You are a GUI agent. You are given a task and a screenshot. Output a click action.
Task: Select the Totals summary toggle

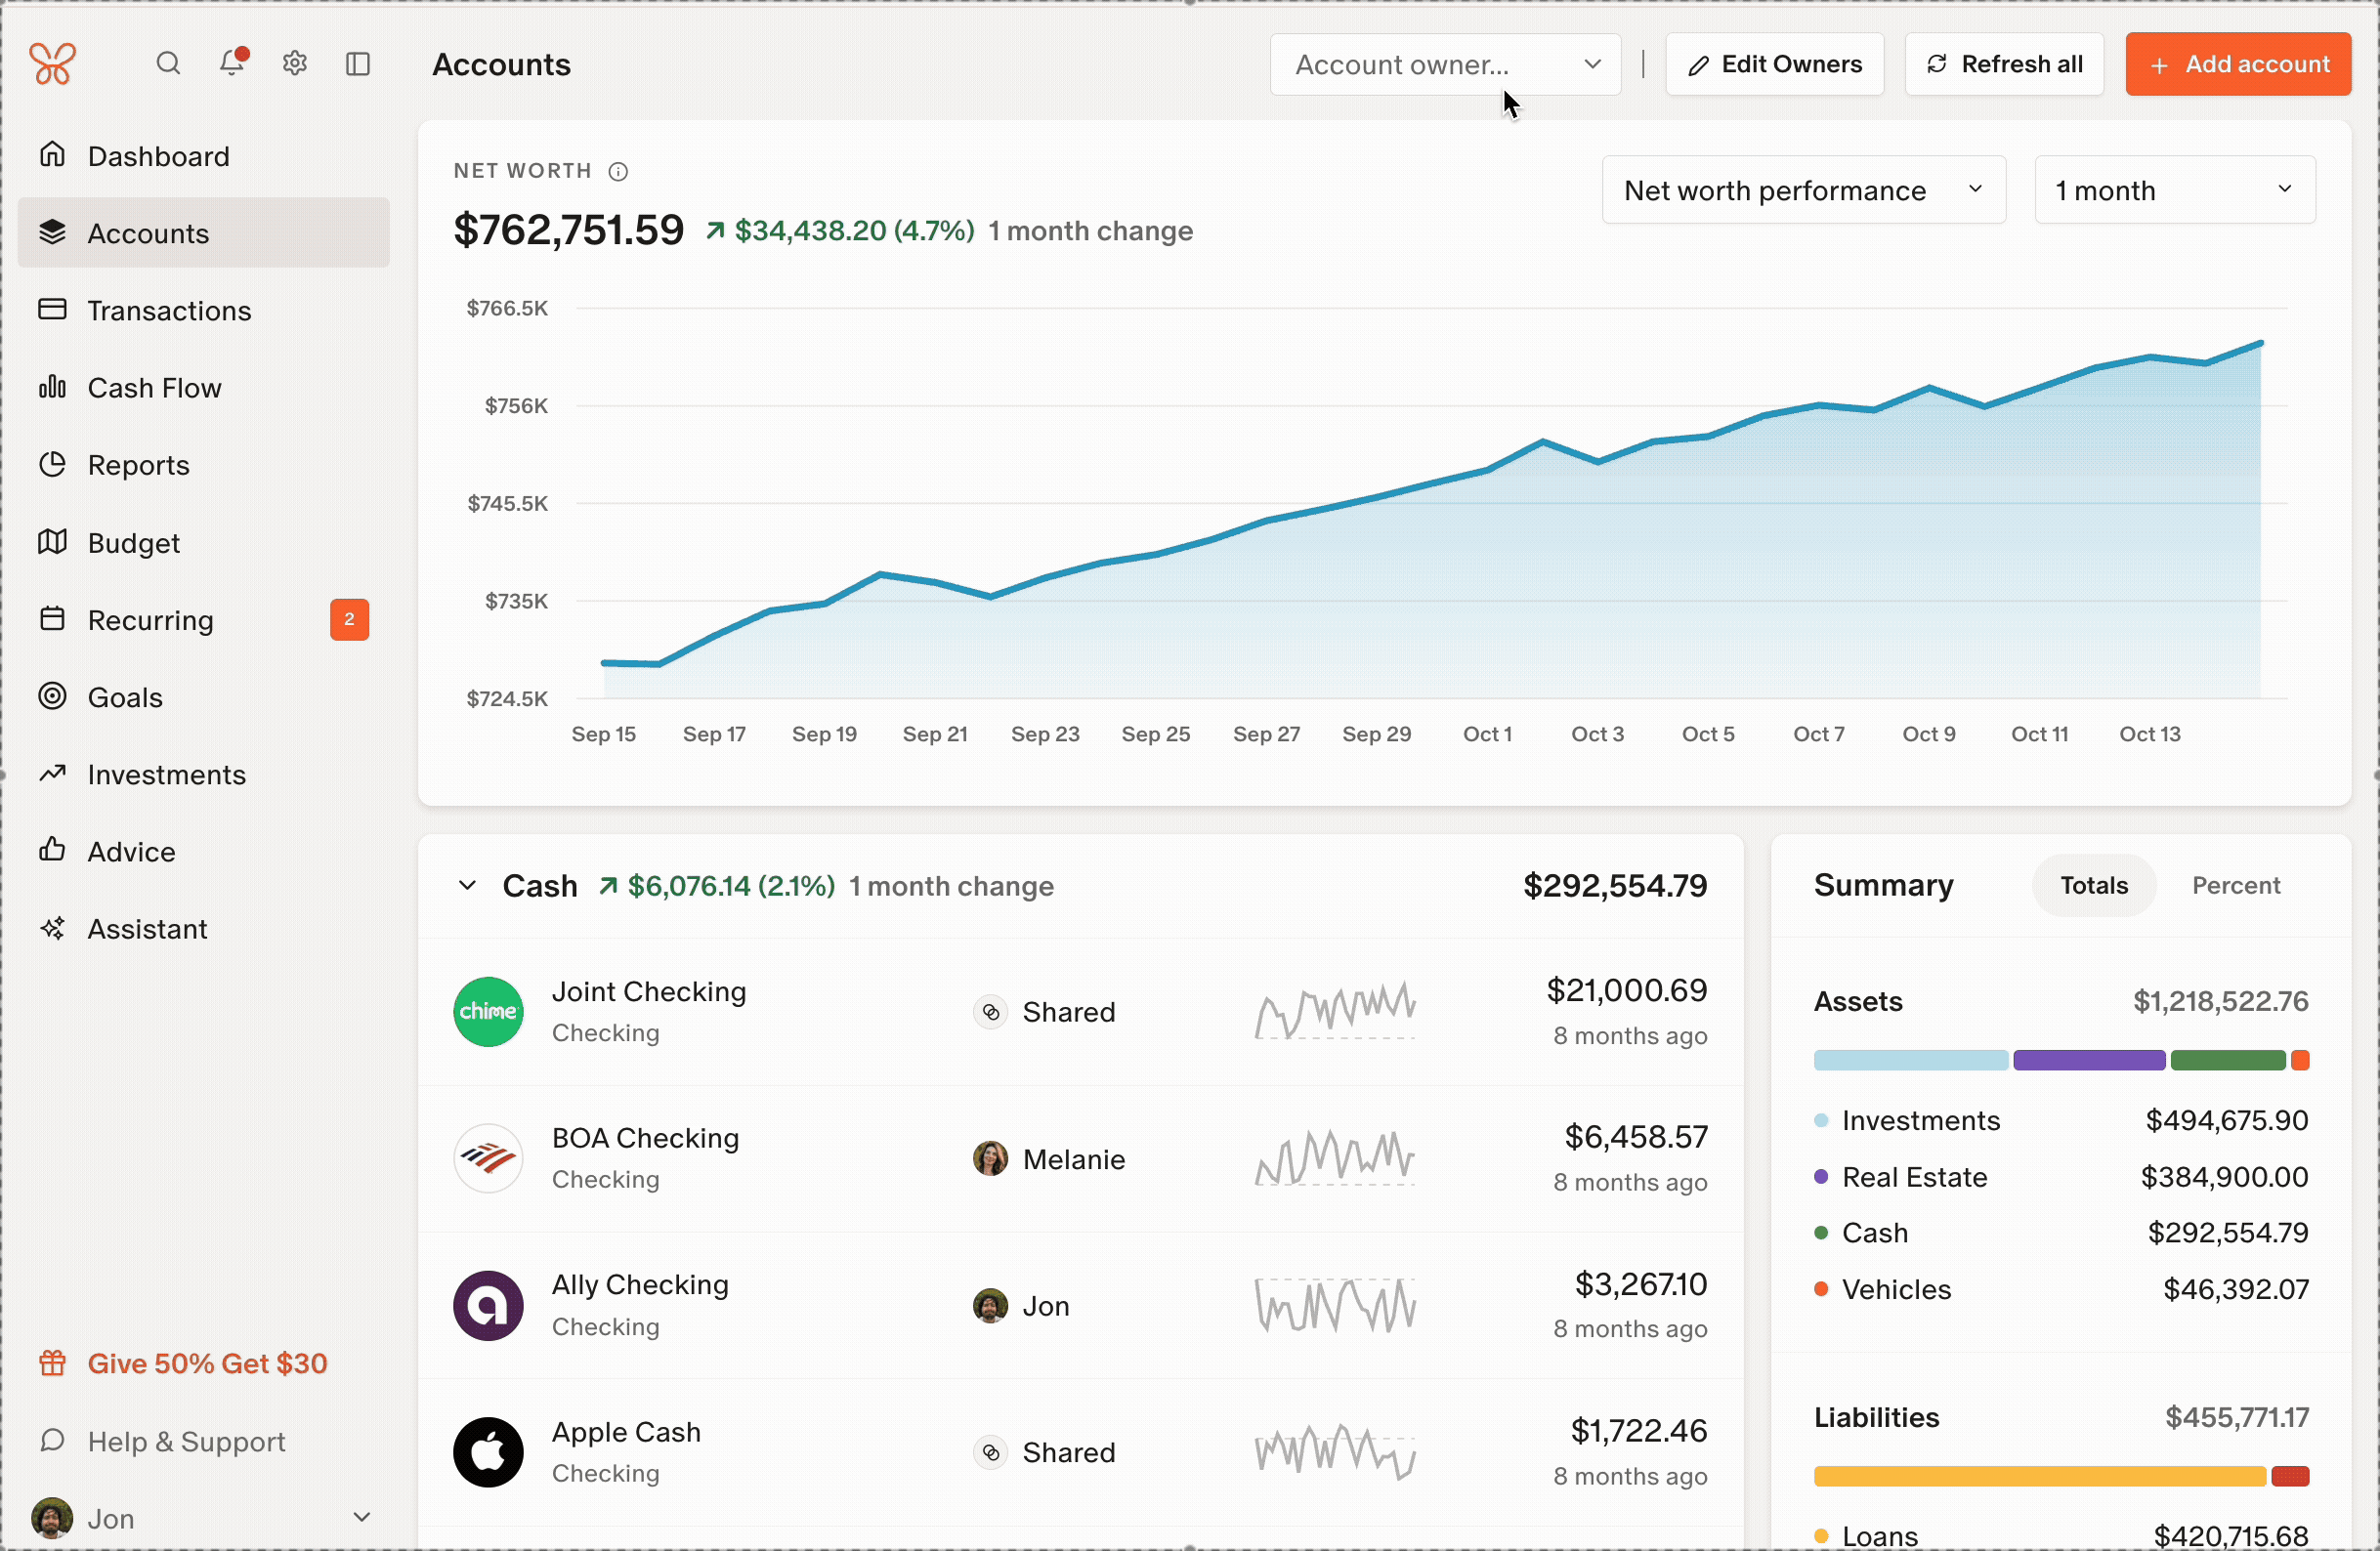pyautogui.click(x=2093, y=885)
